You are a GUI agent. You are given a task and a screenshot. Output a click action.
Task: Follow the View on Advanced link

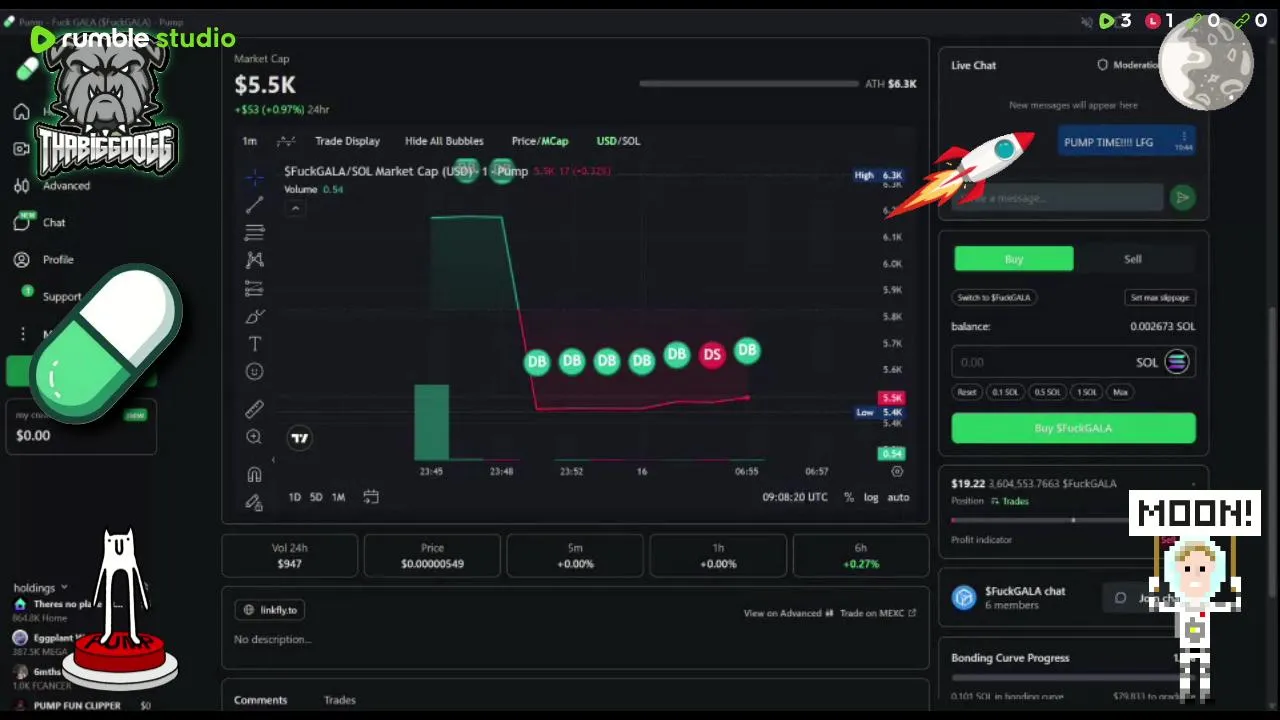788,613
